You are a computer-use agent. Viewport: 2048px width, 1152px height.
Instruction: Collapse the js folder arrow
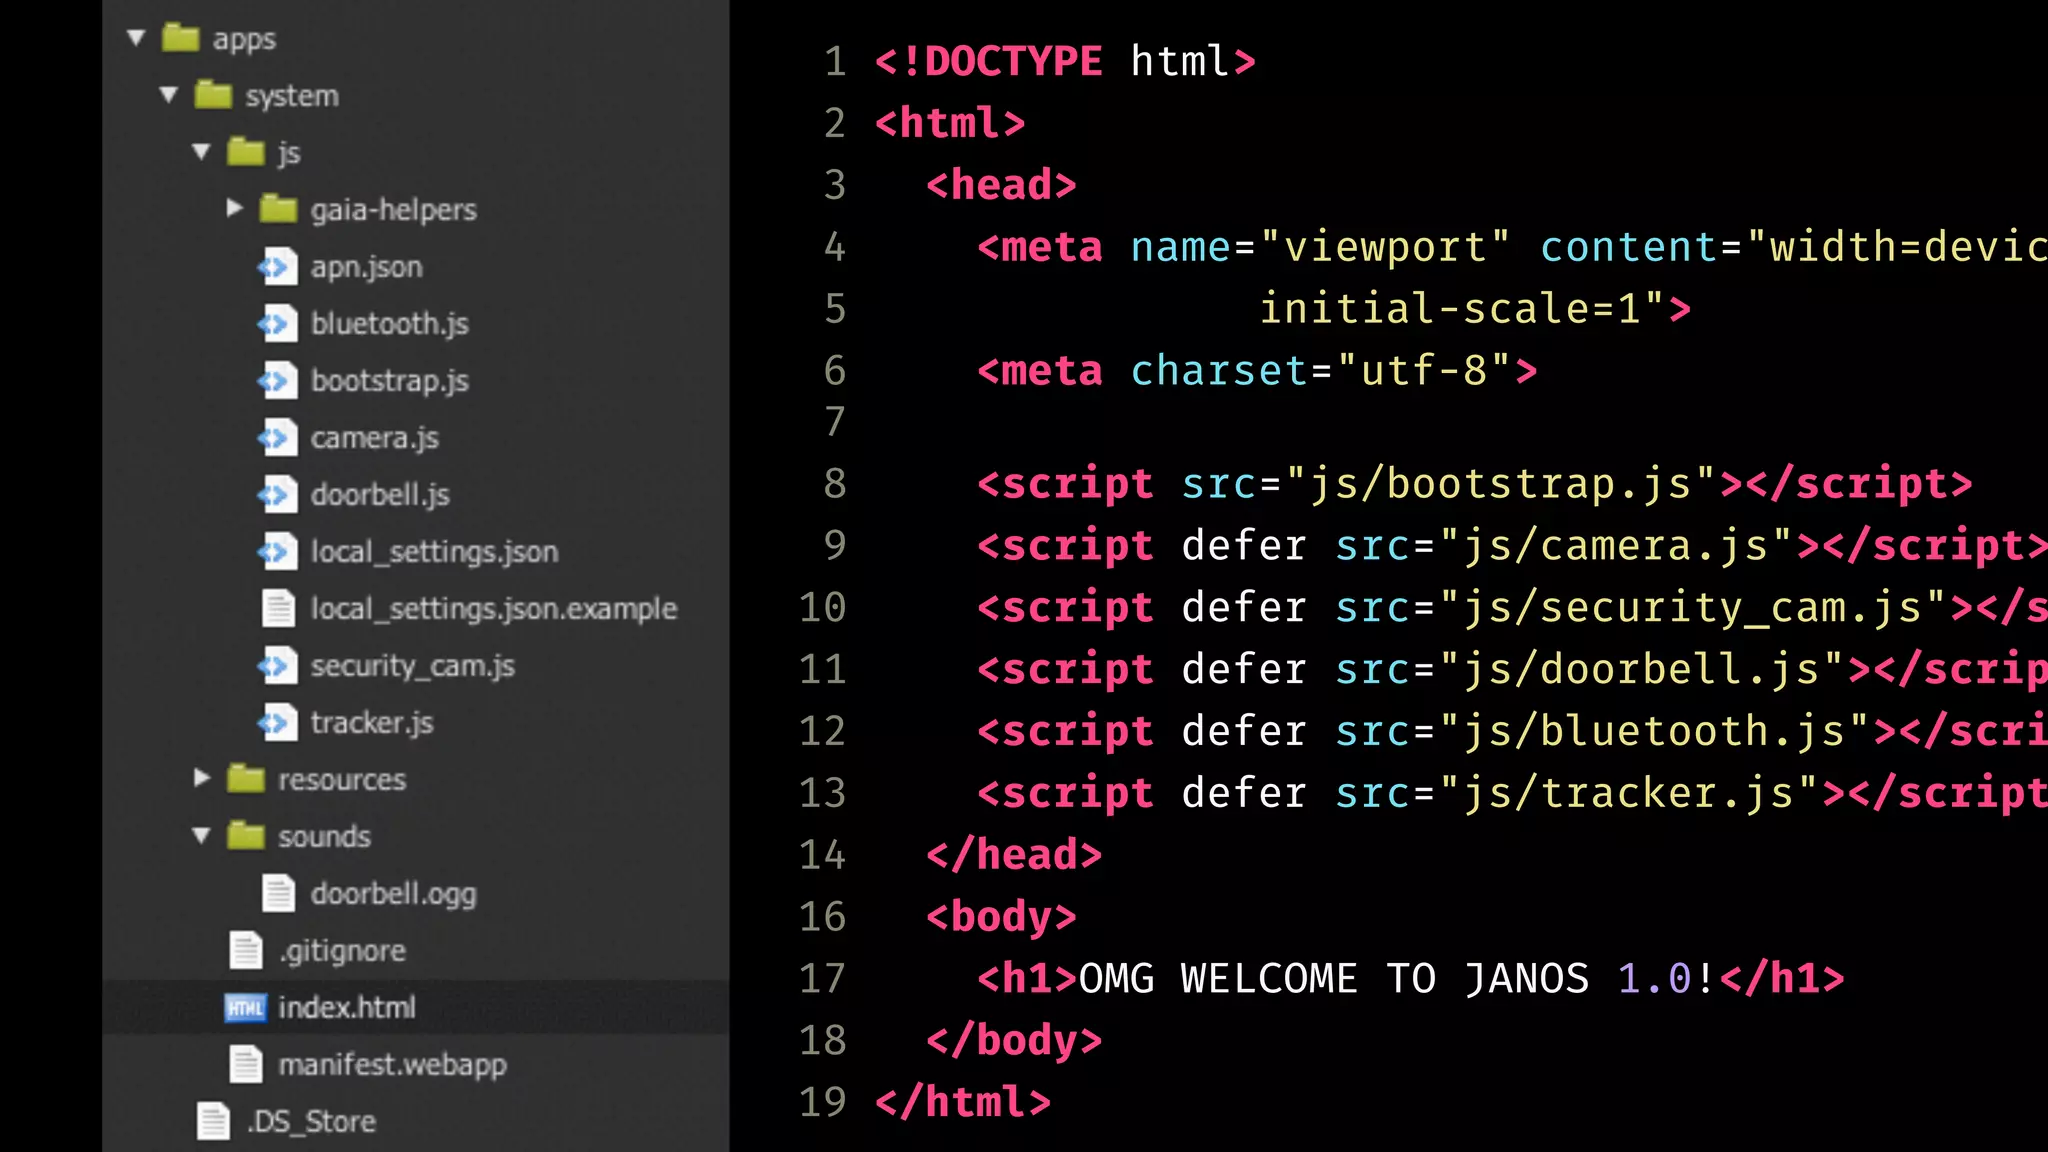point(202,152)
